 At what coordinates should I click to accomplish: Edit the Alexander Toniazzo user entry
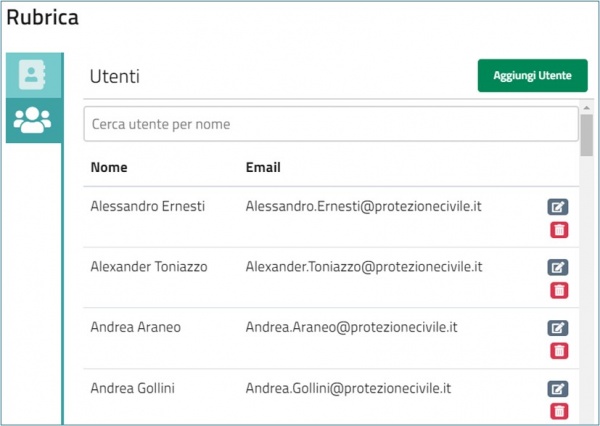(x=559, y=268)
